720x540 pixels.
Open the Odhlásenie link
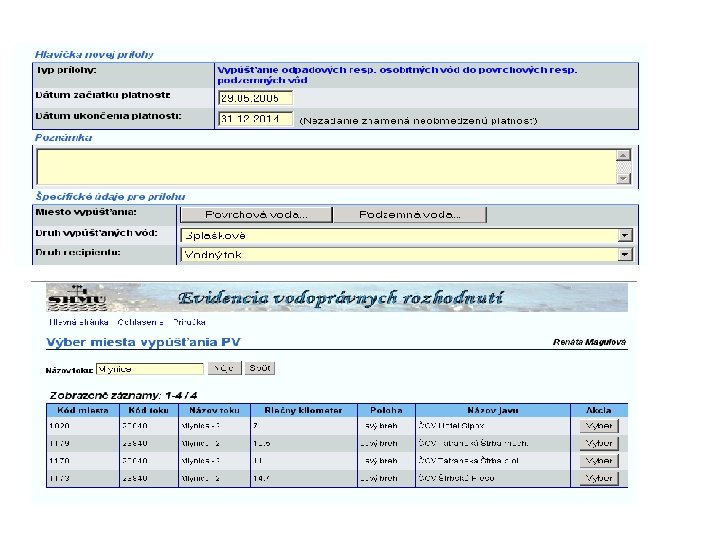140,322
